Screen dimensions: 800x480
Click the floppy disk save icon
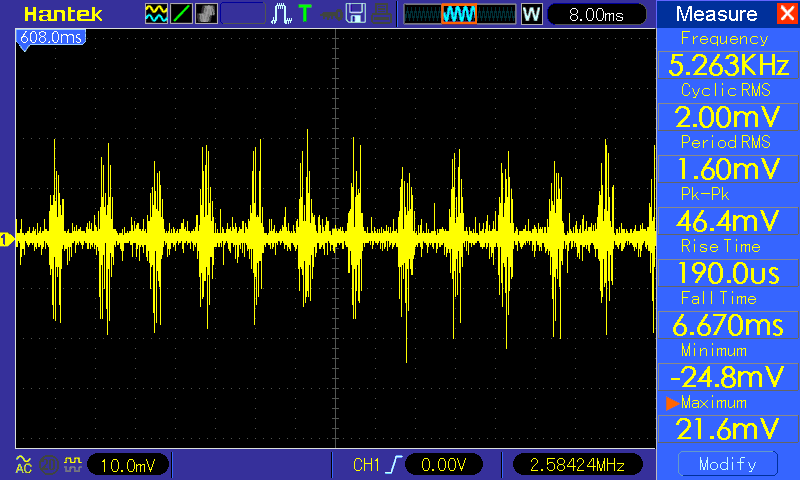[x=356, y=14]
